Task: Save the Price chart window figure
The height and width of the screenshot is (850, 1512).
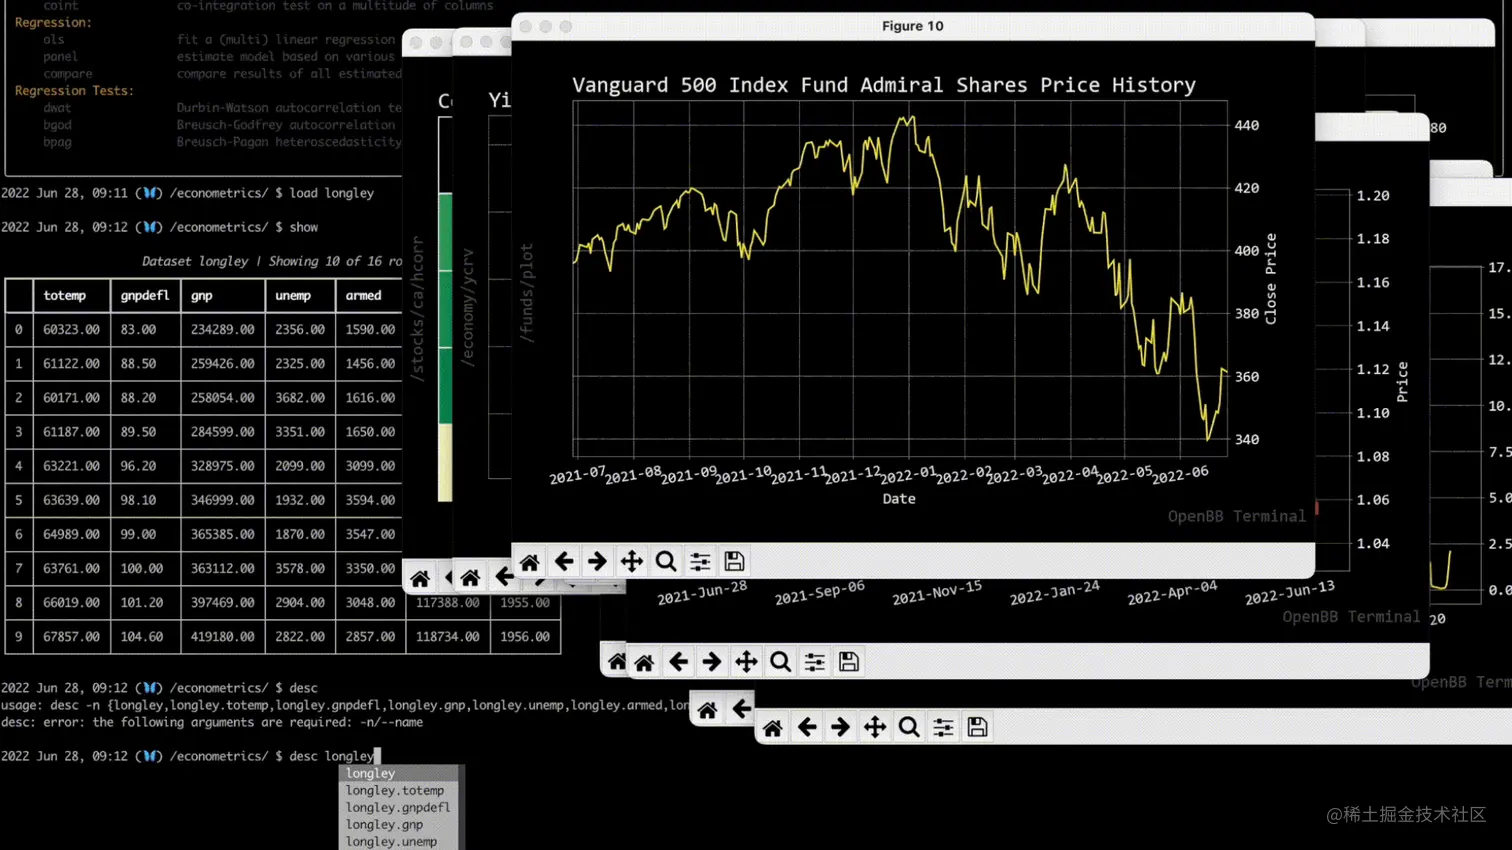Action: pyautogui.click(x=848, y=662)
